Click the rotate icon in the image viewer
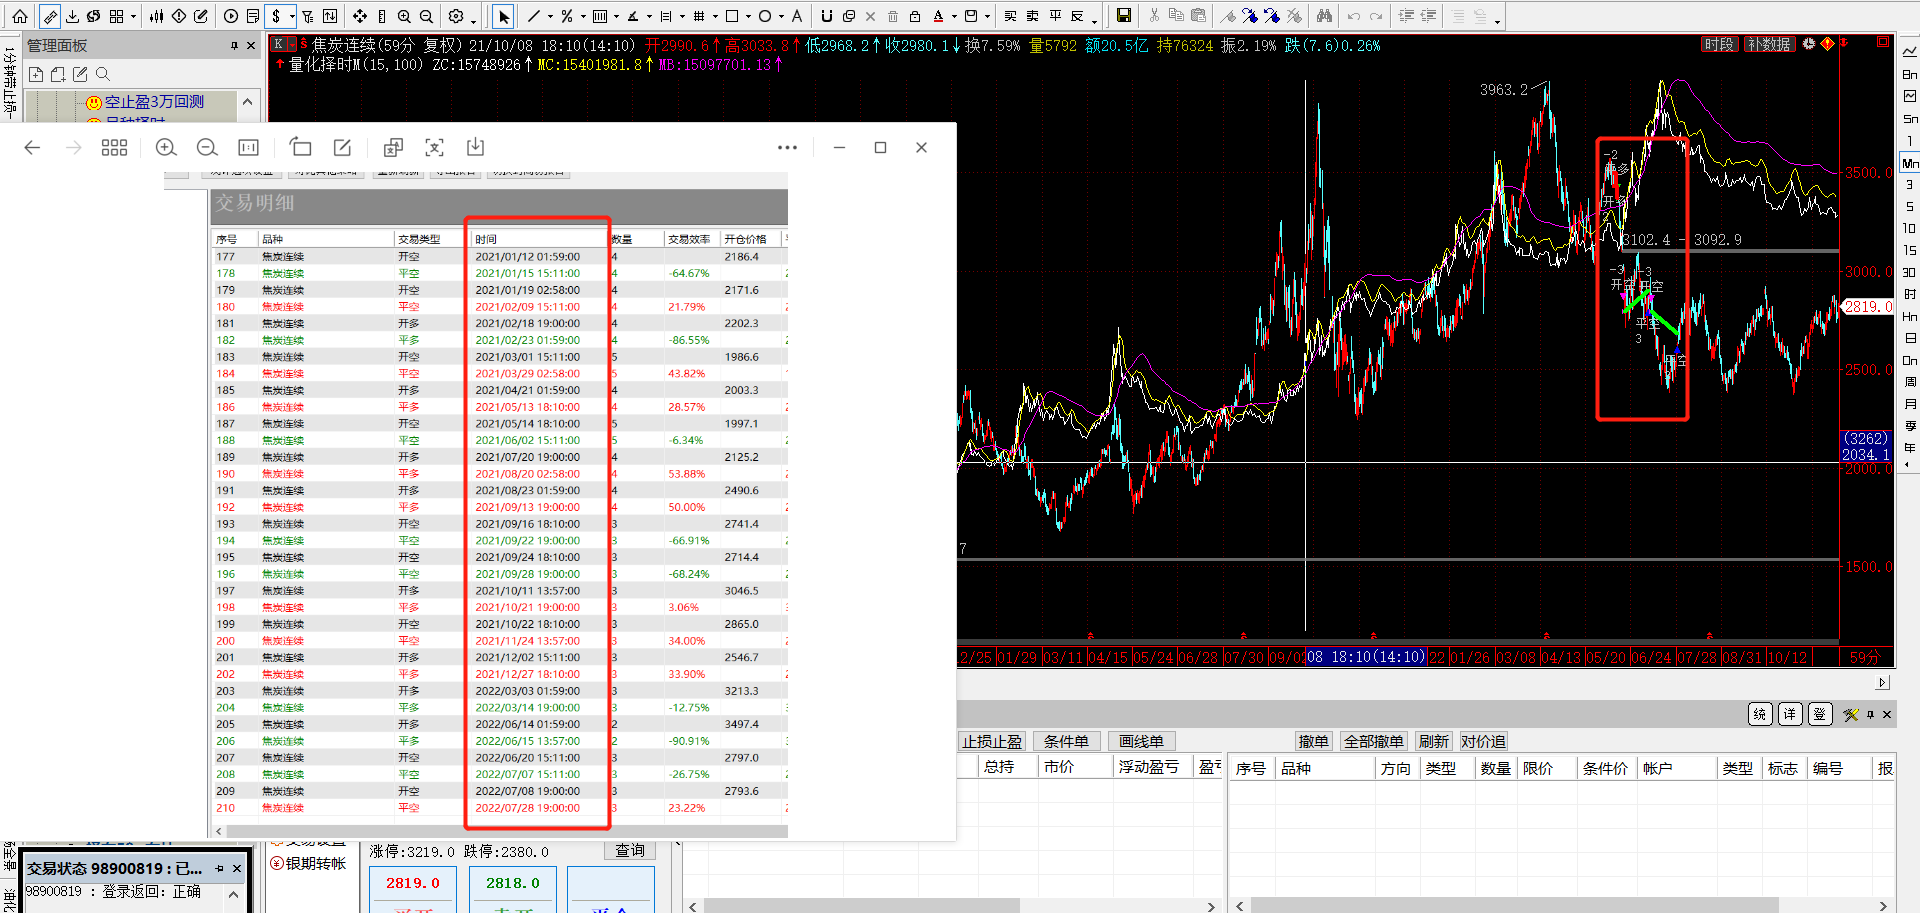Screen dimensions: 1920x913 click(300, 148)
